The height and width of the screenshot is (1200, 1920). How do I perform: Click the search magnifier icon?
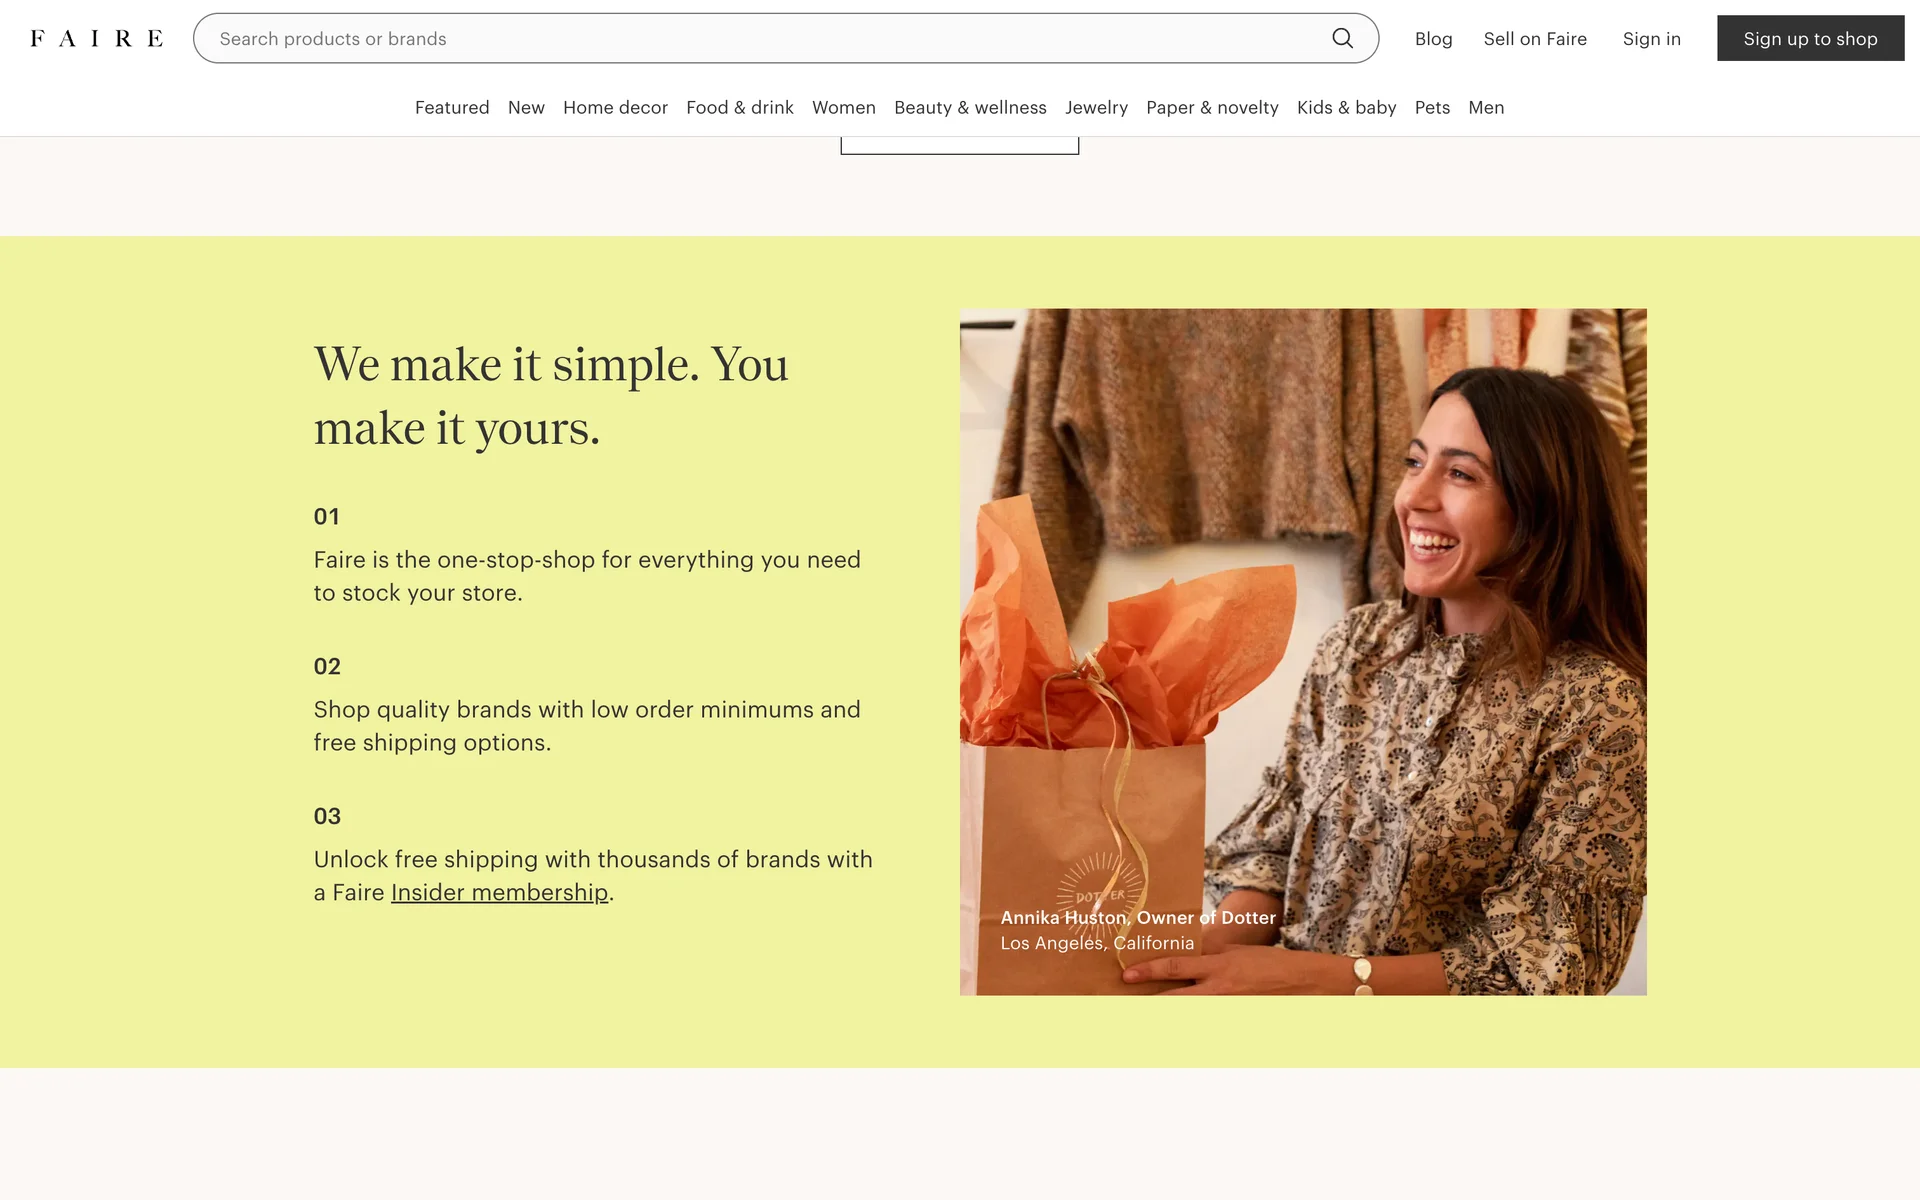pyautogui.click(x=1342, y=38)
